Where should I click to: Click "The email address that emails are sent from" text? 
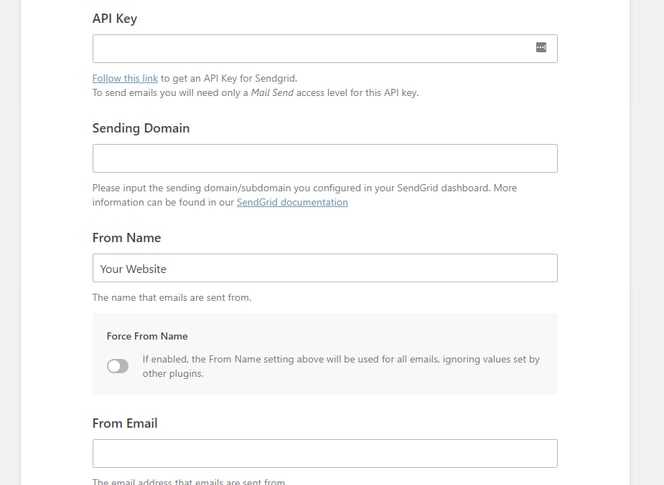(x=189, y=482)
